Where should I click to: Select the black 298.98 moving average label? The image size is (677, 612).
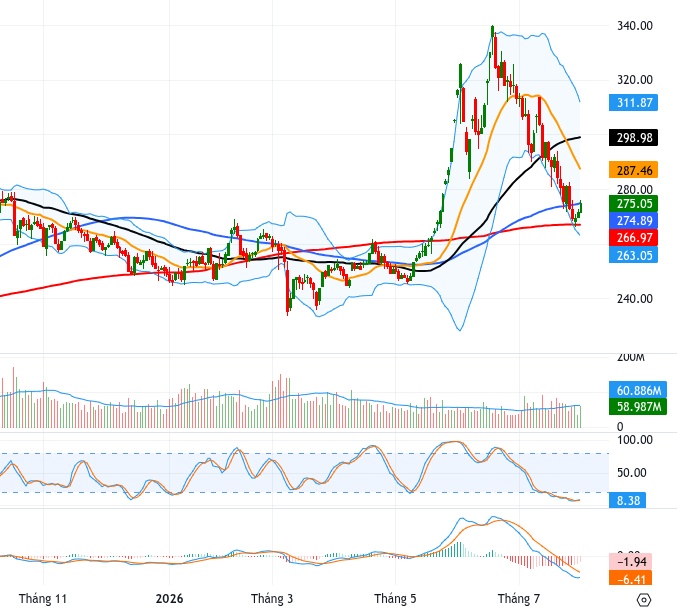coord(633,138)
